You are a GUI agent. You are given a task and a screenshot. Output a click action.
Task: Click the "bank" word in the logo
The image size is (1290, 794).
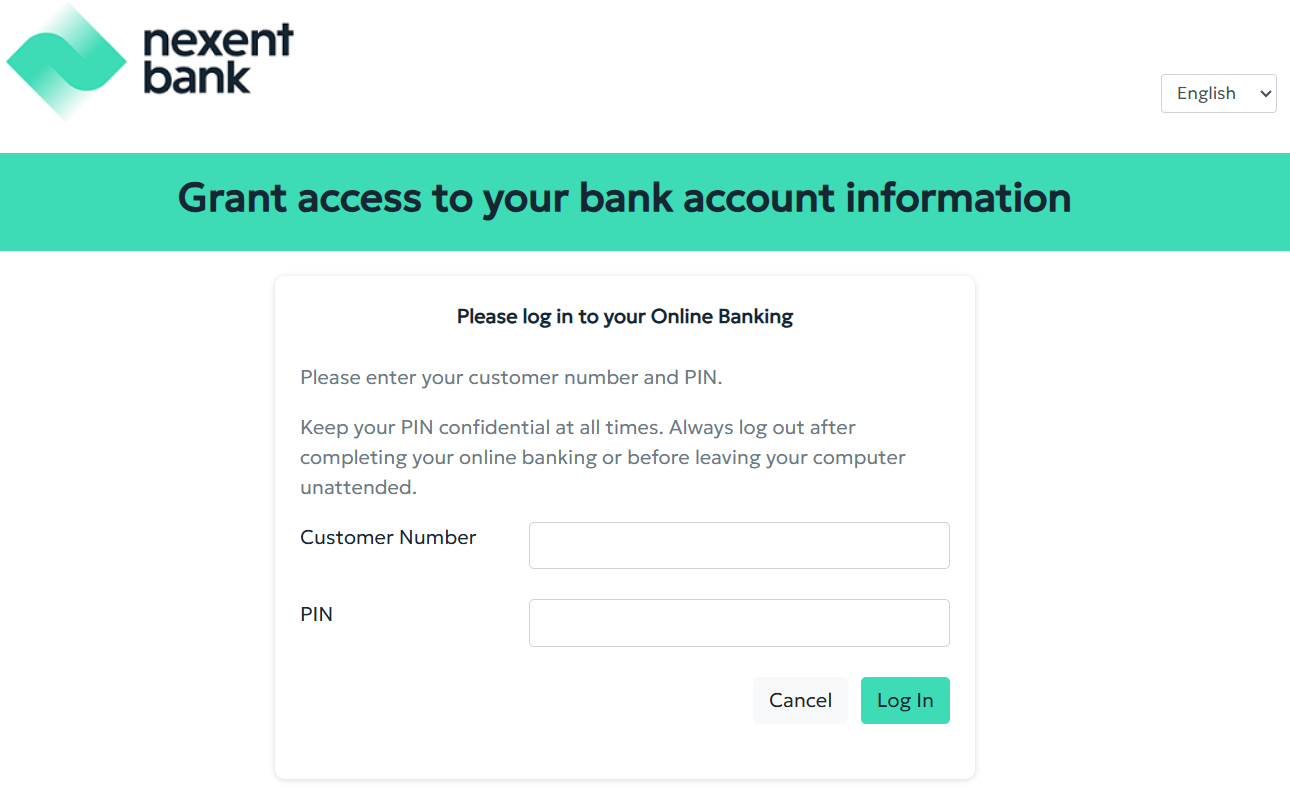(196, 78)
